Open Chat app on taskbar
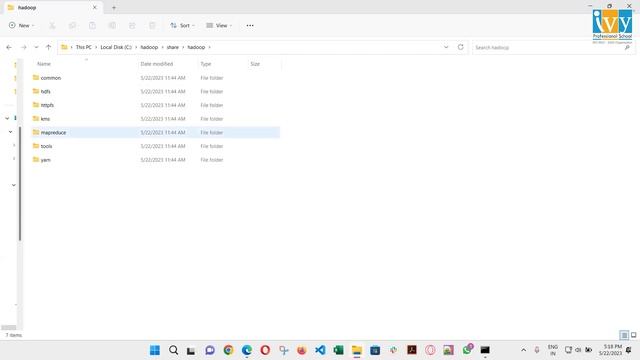The height and width of the screenshot is (360, 640). (x=210, y=350)
